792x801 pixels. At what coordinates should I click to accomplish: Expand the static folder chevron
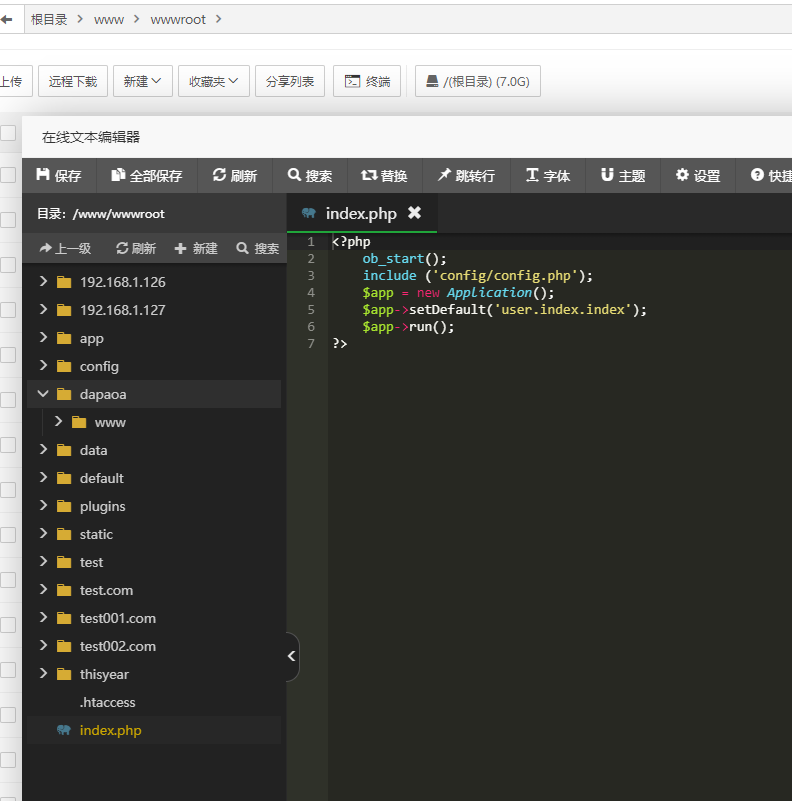tap(43, 534)
